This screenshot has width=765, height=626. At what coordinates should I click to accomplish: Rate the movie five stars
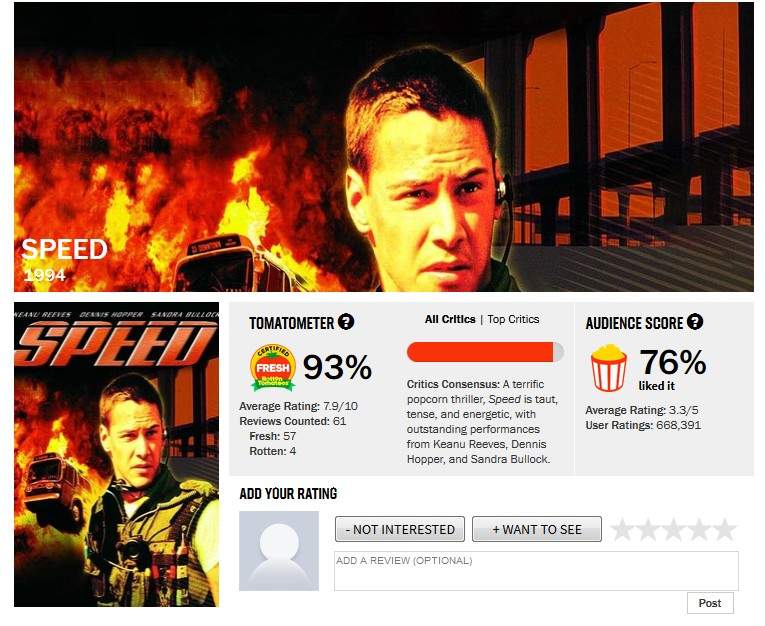click(x=725, y=529)
